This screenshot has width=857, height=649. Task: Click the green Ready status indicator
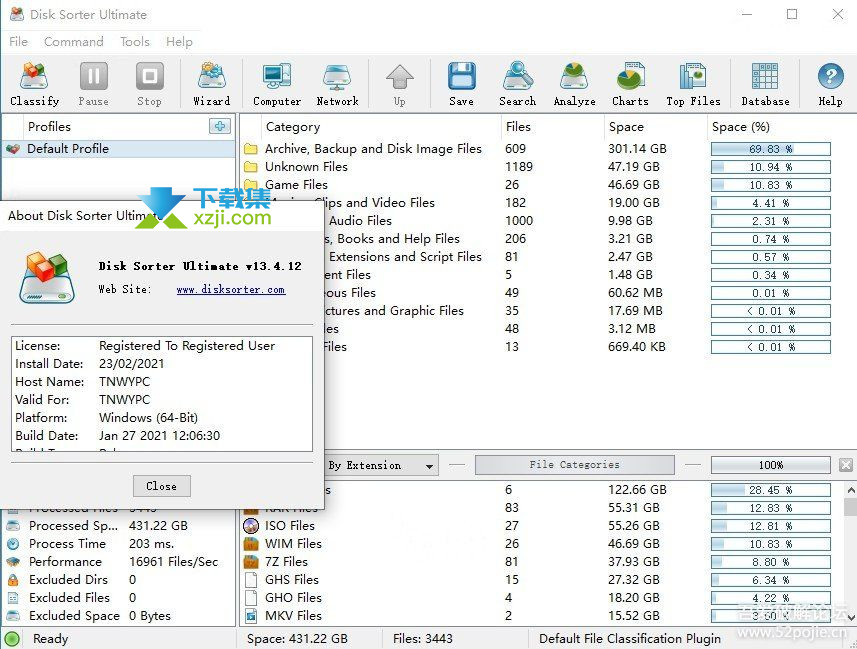tap(12, 639)
